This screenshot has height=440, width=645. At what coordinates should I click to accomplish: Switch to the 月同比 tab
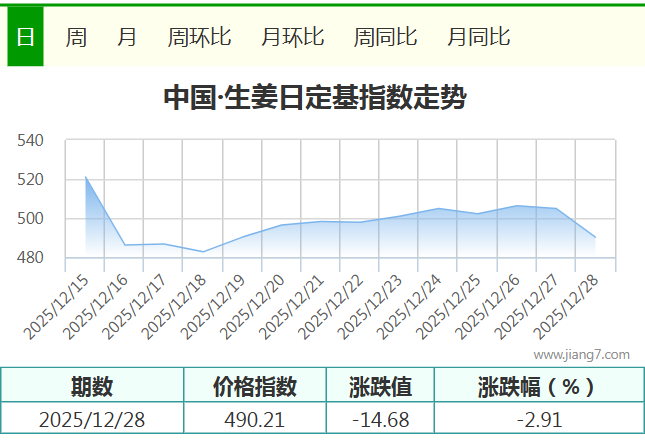pyautogui.click(x=478, y=37)
